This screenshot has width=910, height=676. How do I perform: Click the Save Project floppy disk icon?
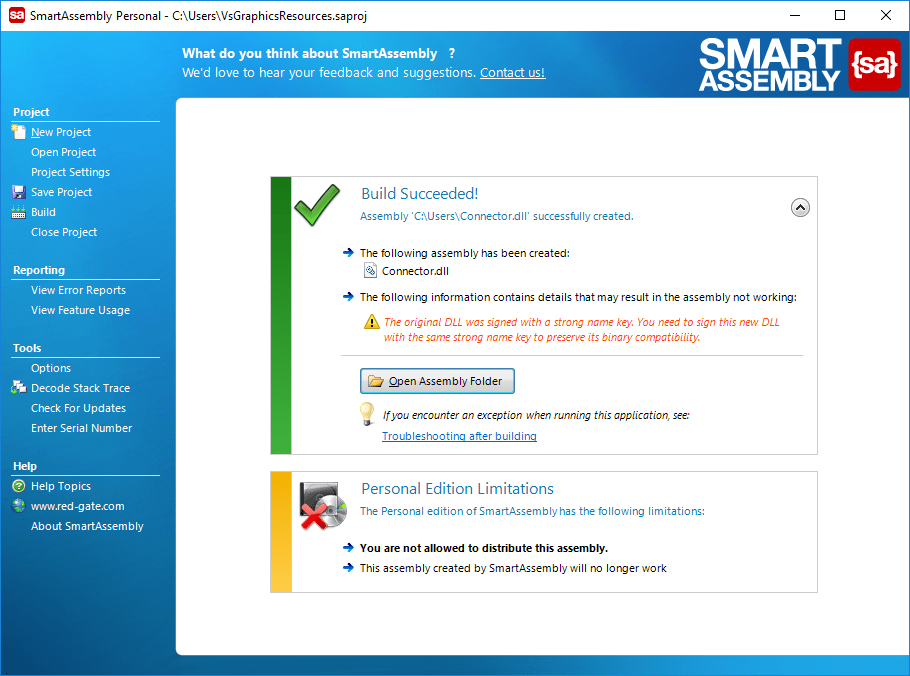click(x=19, y=192)
